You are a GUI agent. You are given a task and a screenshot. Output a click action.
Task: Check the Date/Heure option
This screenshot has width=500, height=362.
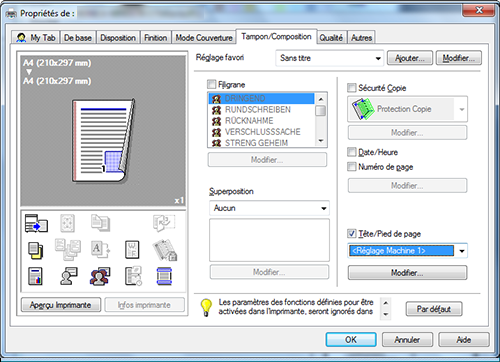click(x=351, y=152)
